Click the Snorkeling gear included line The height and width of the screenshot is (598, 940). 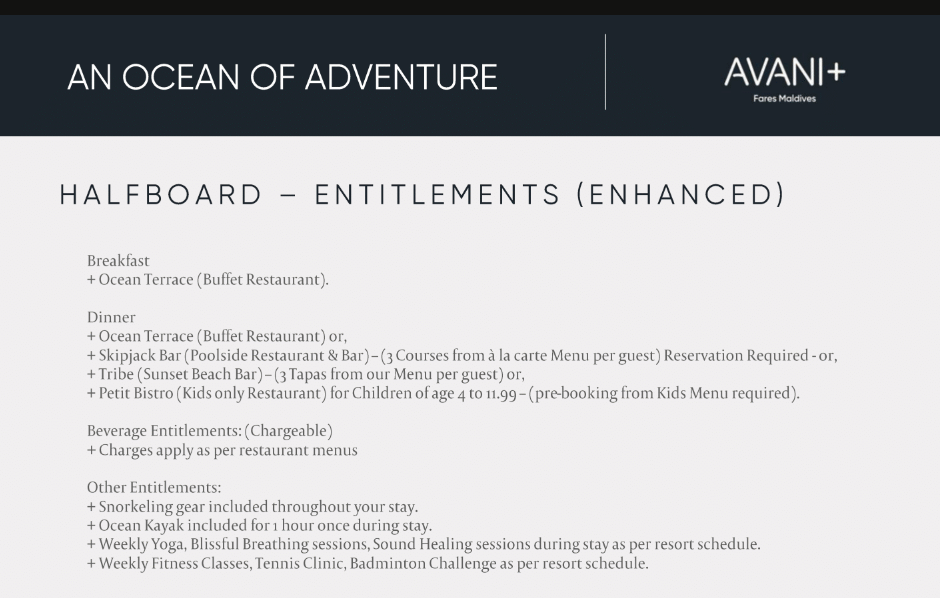(x=252, y=507)
